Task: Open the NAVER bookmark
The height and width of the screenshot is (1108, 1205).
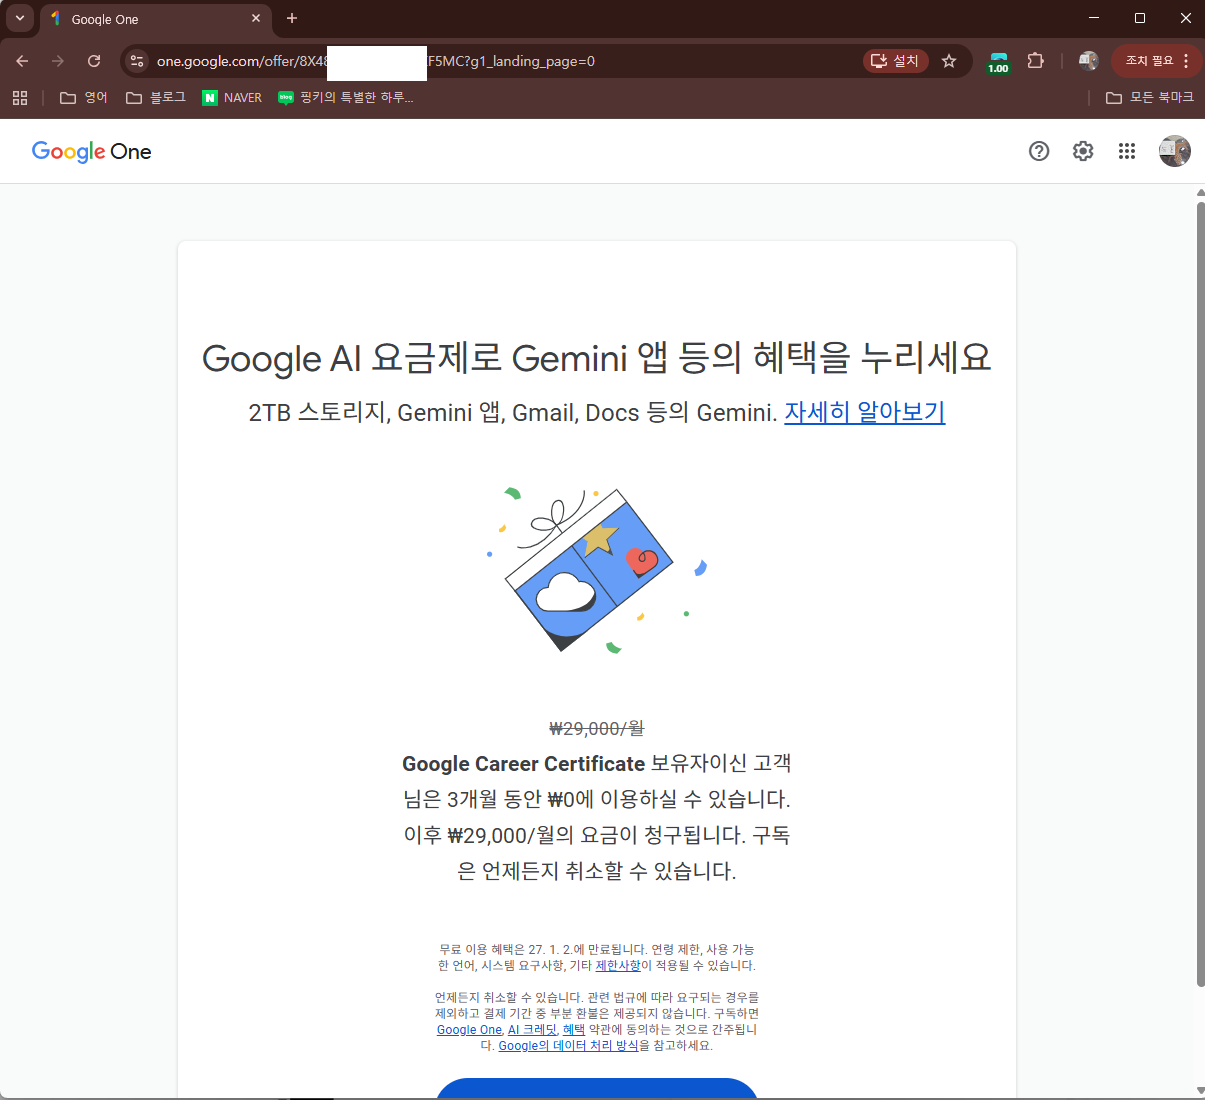Action: pos(232,97)
